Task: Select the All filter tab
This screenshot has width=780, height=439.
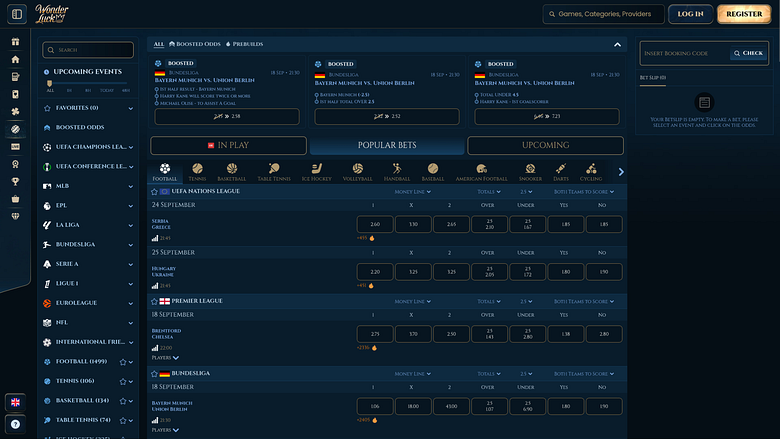Action: tap(159, 44)
